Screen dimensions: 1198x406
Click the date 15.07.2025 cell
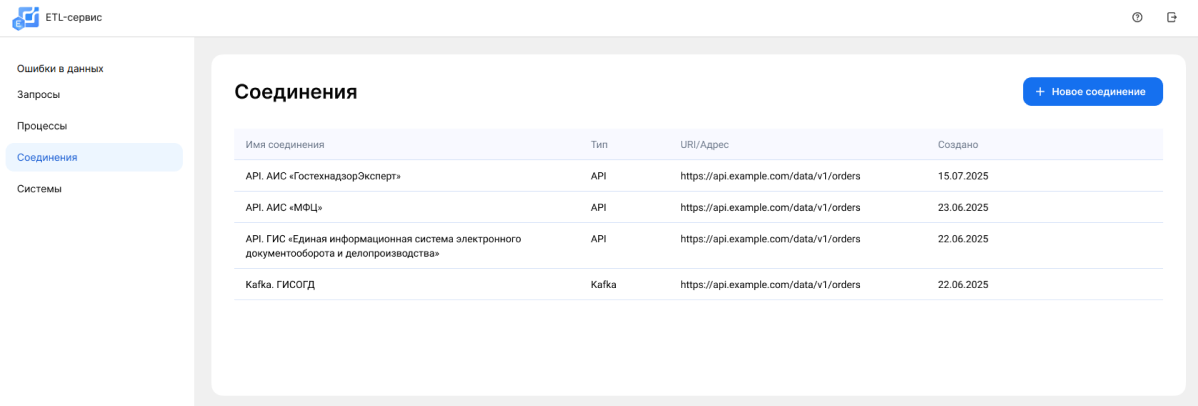pyautogui.click(x=963, y=176)
